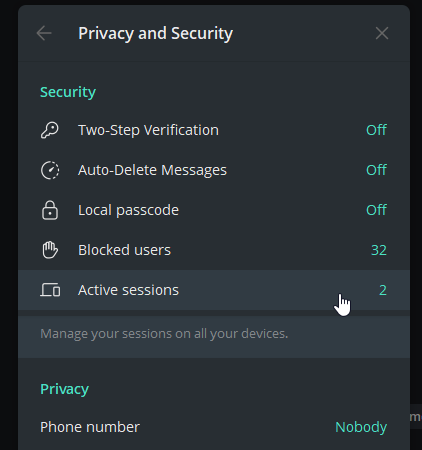The width and height of the screenshot is (422, 450).
Task: Close the Privacy and Security panel
Action: [x=382, y=33]
